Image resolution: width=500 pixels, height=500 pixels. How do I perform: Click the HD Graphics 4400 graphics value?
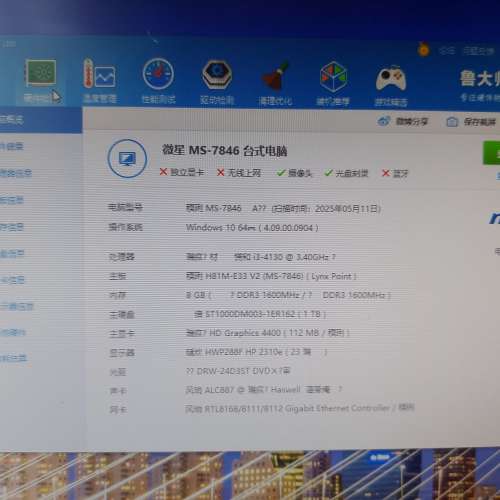coord(267,333)
